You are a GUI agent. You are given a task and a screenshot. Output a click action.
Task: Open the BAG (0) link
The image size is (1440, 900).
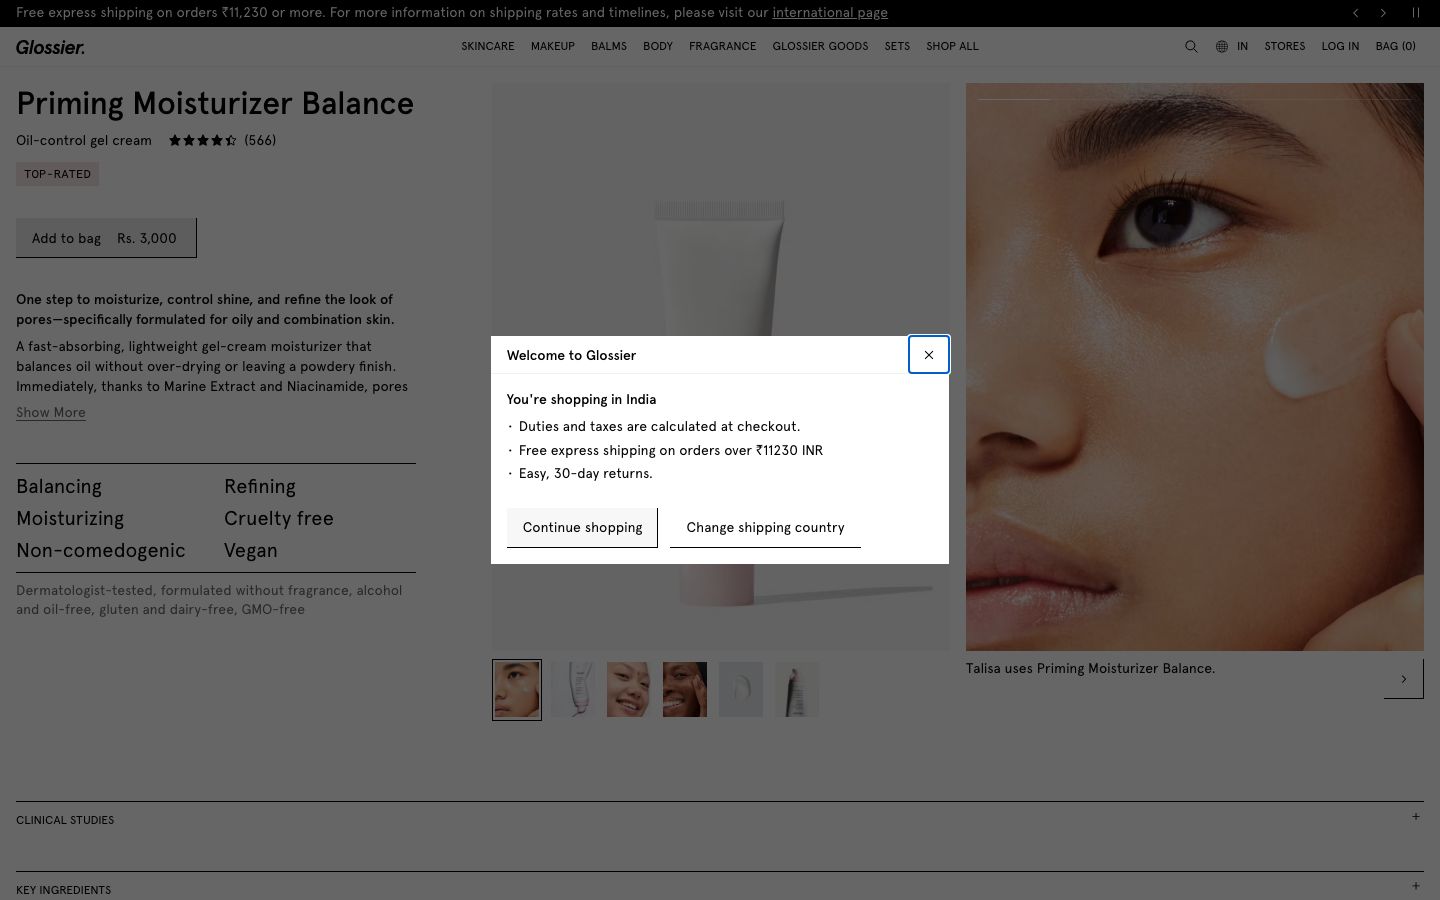click(x=1395, y=46)
